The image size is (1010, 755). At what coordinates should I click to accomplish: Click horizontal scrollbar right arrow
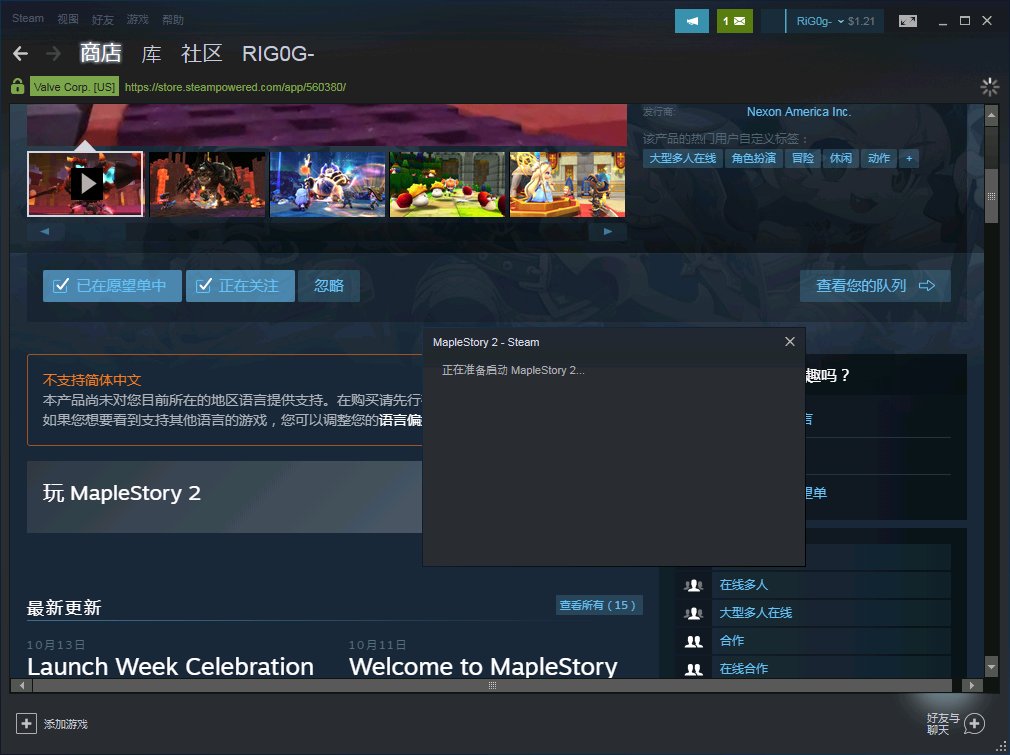pyautogui.click(x=972, y=685)
